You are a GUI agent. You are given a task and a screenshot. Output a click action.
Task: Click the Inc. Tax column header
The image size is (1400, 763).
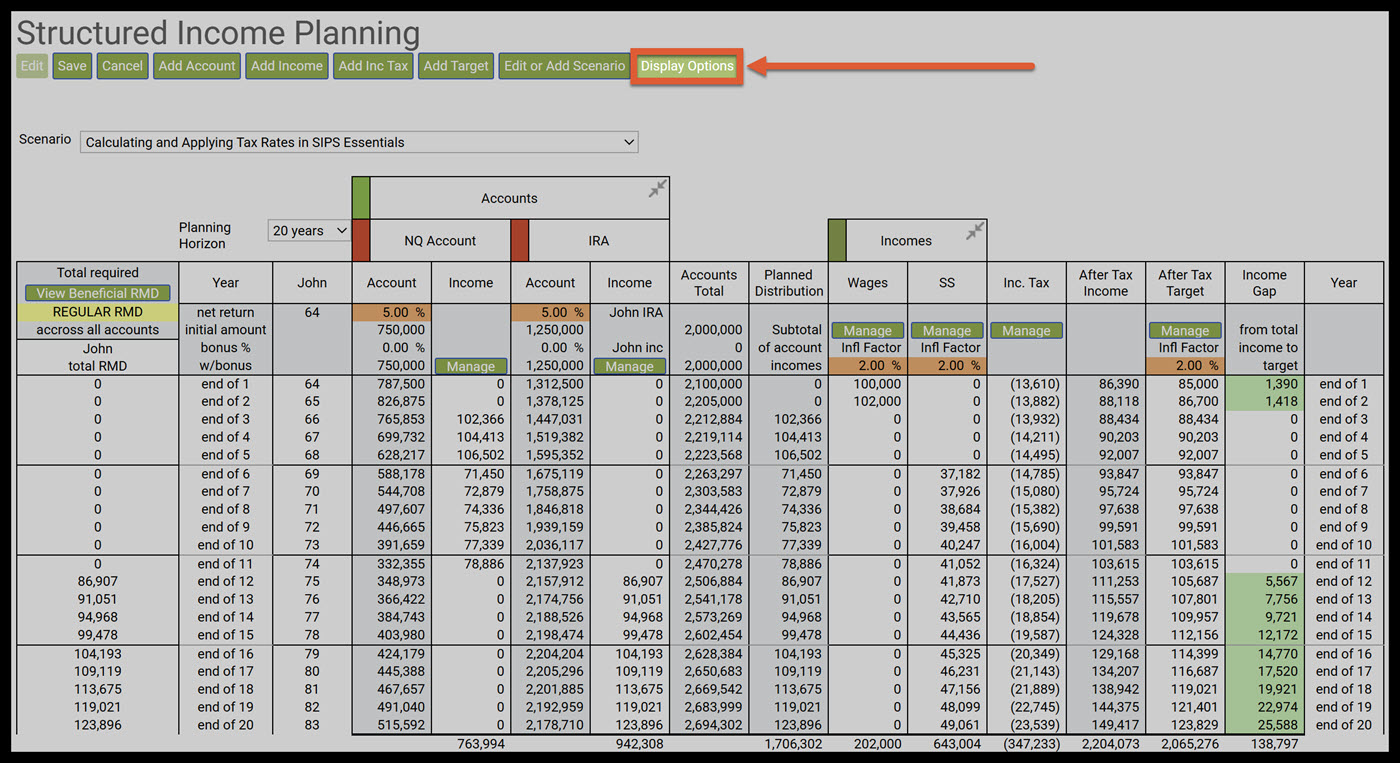pos(1027,283)
